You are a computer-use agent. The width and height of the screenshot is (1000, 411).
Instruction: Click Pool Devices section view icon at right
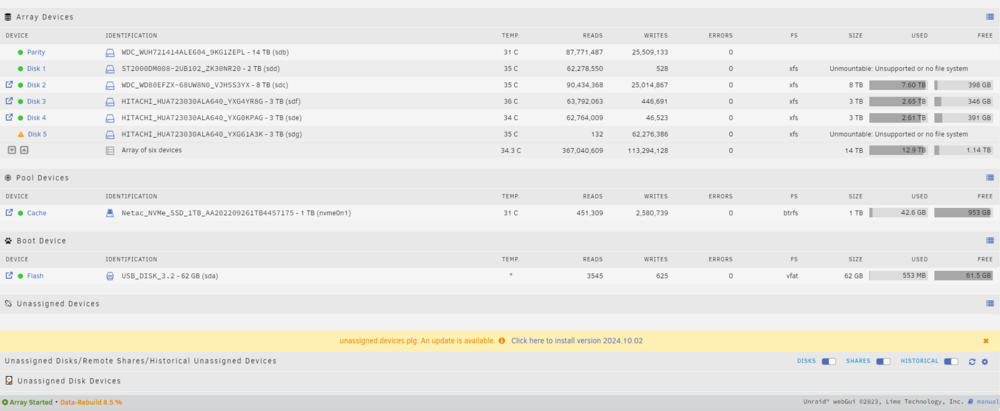[x=990, y=177]
